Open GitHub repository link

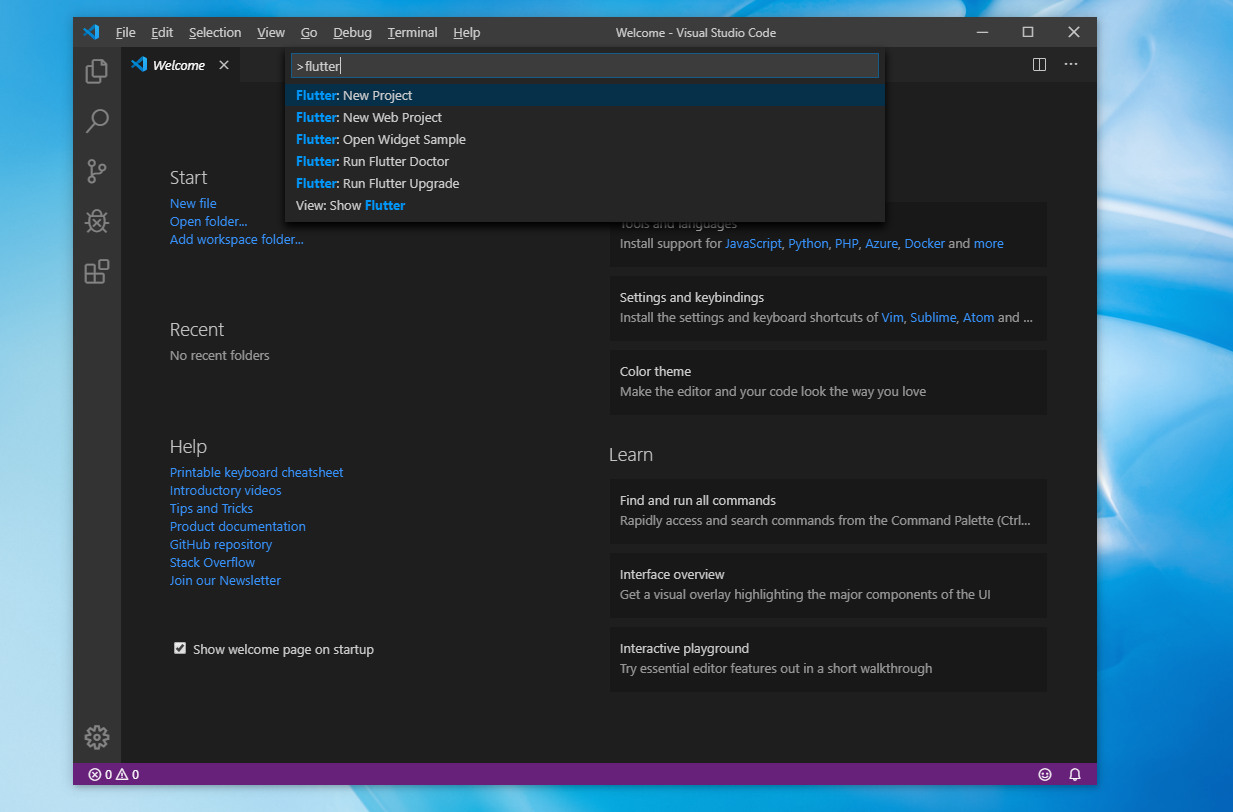[221, 544]
